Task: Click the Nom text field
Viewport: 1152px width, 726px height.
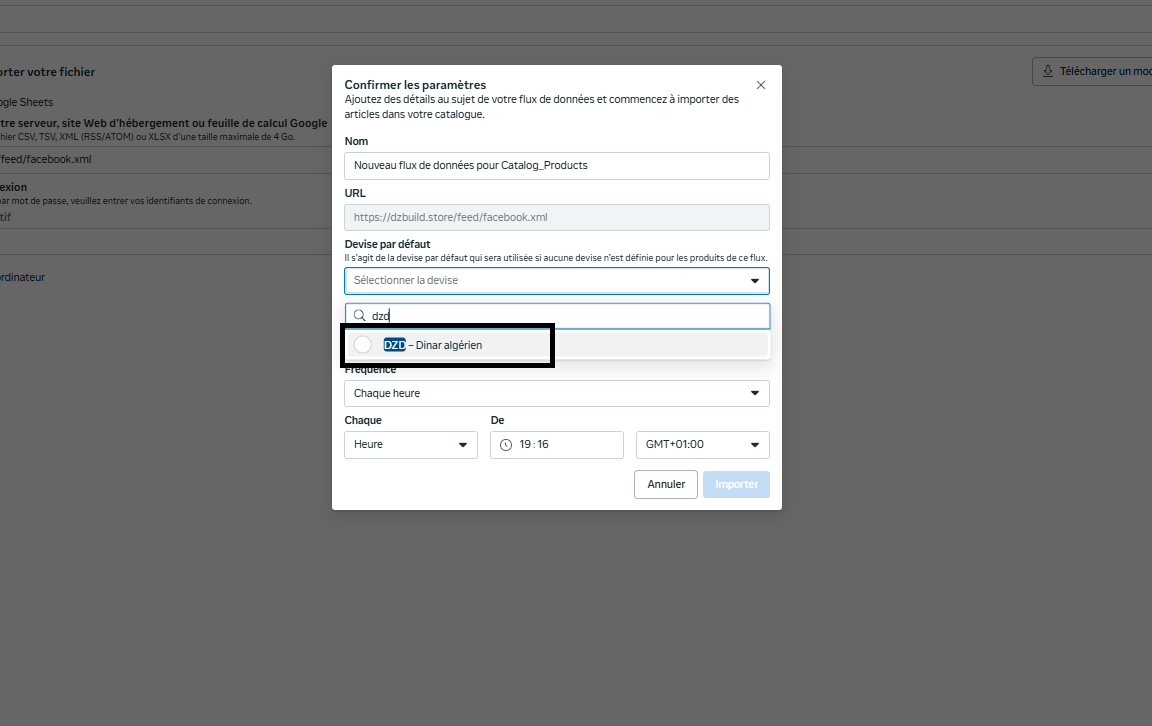Action: pos(556,166)
